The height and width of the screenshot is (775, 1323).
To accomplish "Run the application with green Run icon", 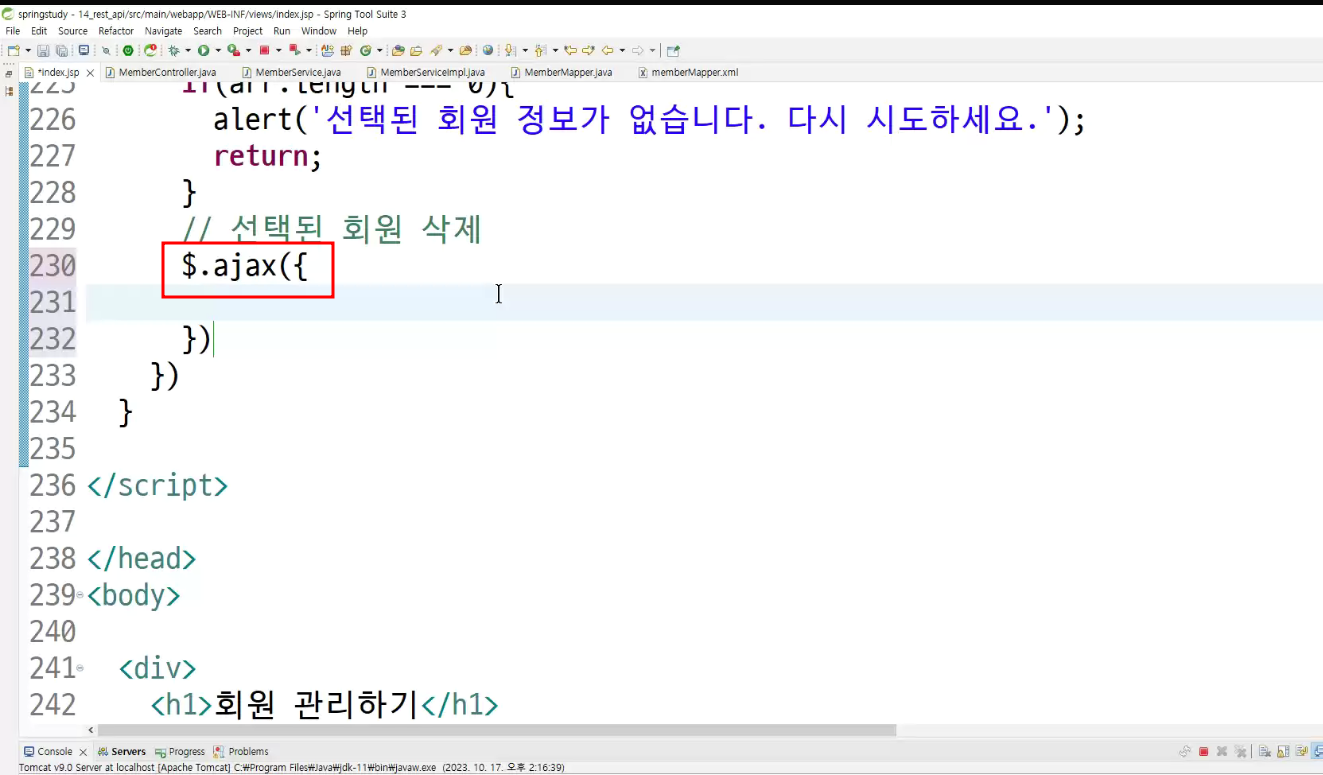I will coord(203,50).
